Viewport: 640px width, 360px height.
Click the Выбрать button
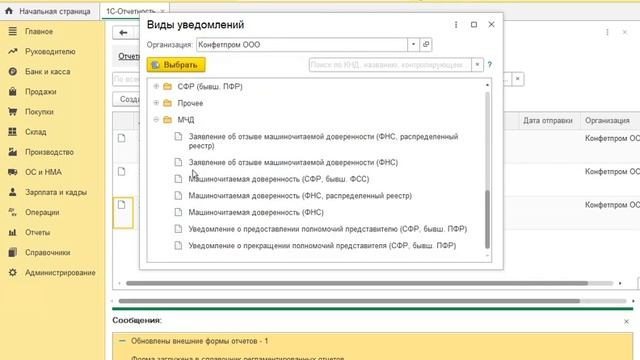176,65
